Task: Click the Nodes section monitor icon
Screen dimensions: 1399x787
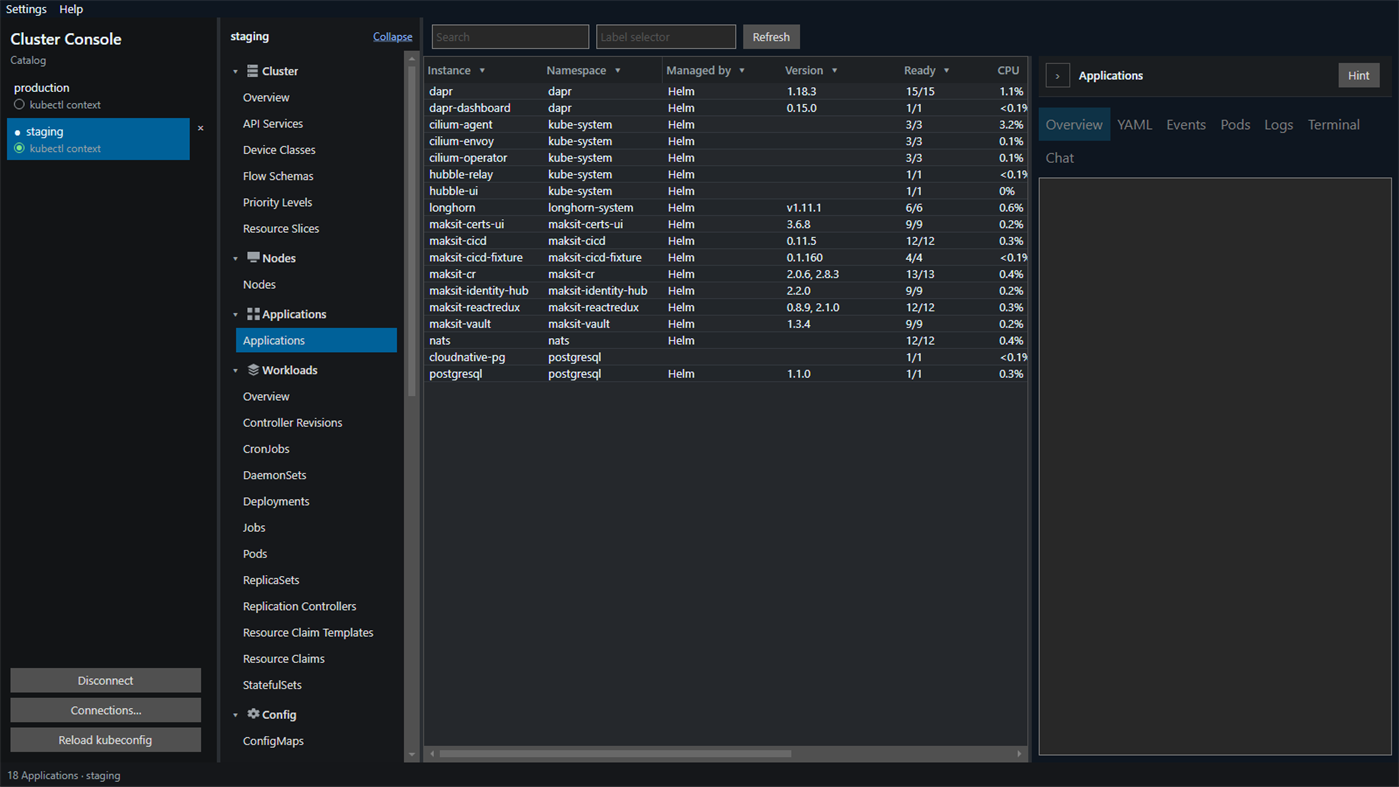Action: pos(253,258)
